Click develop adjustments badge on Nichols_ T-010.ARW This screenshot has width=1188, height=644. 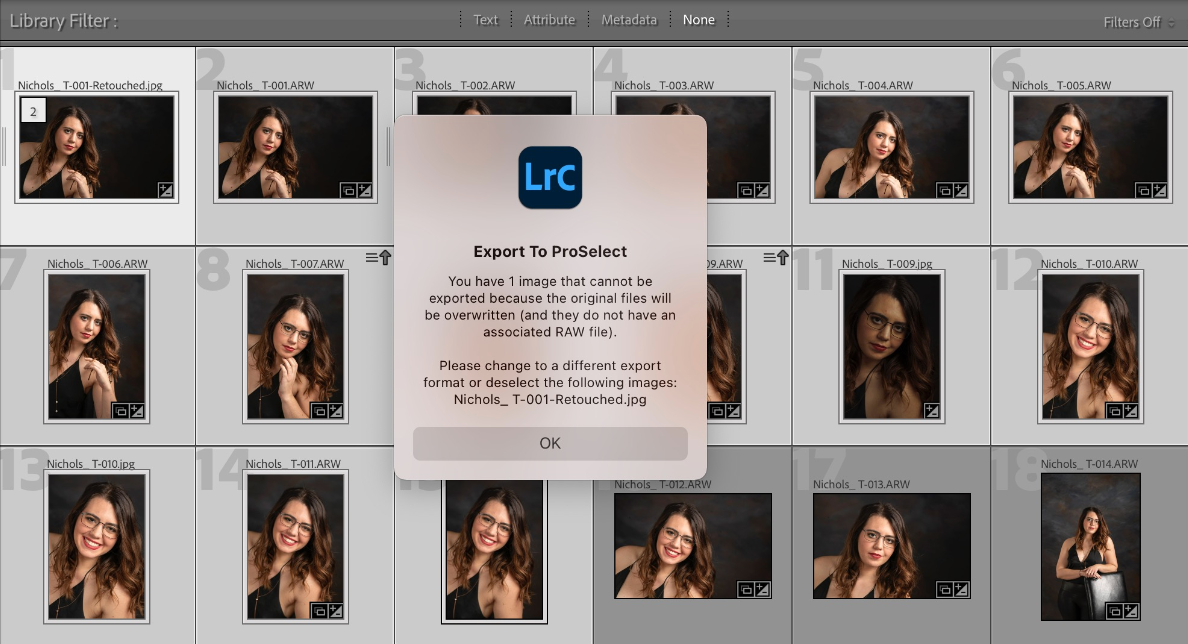[x=1131, y=410]
